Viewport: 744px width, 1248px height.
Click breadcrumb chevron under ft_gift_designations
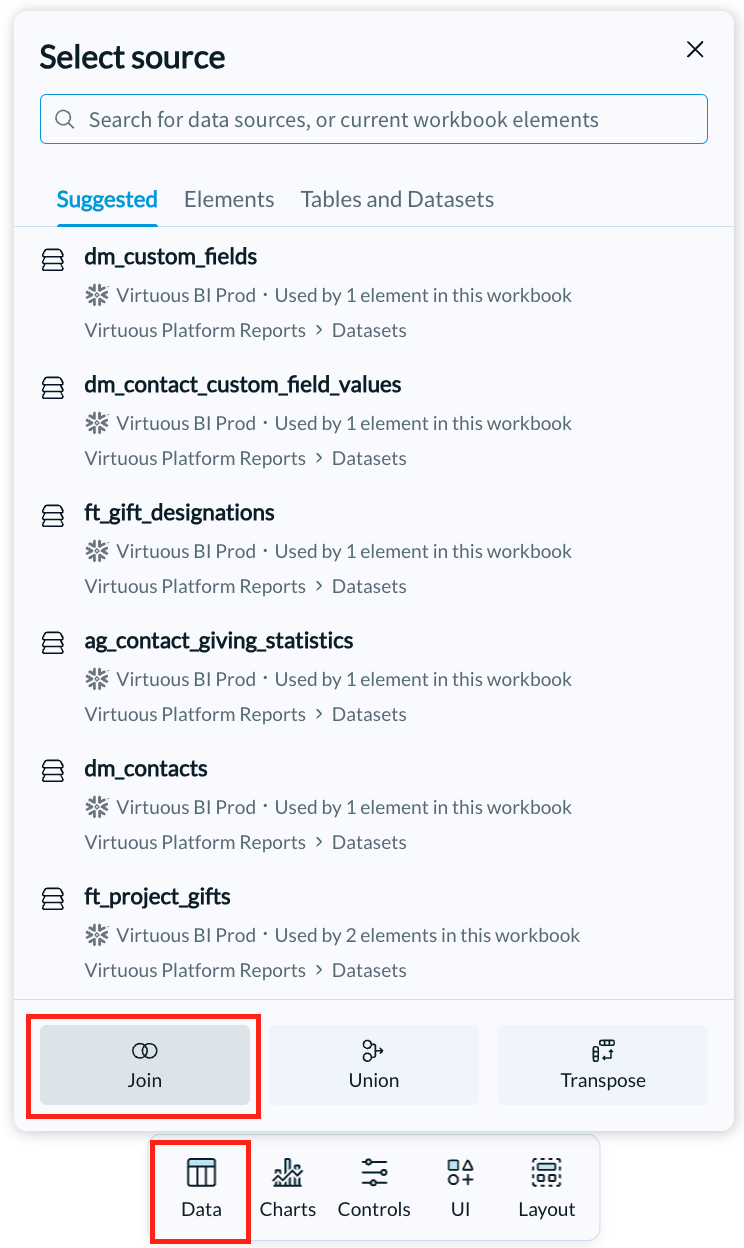coord(319,586)
